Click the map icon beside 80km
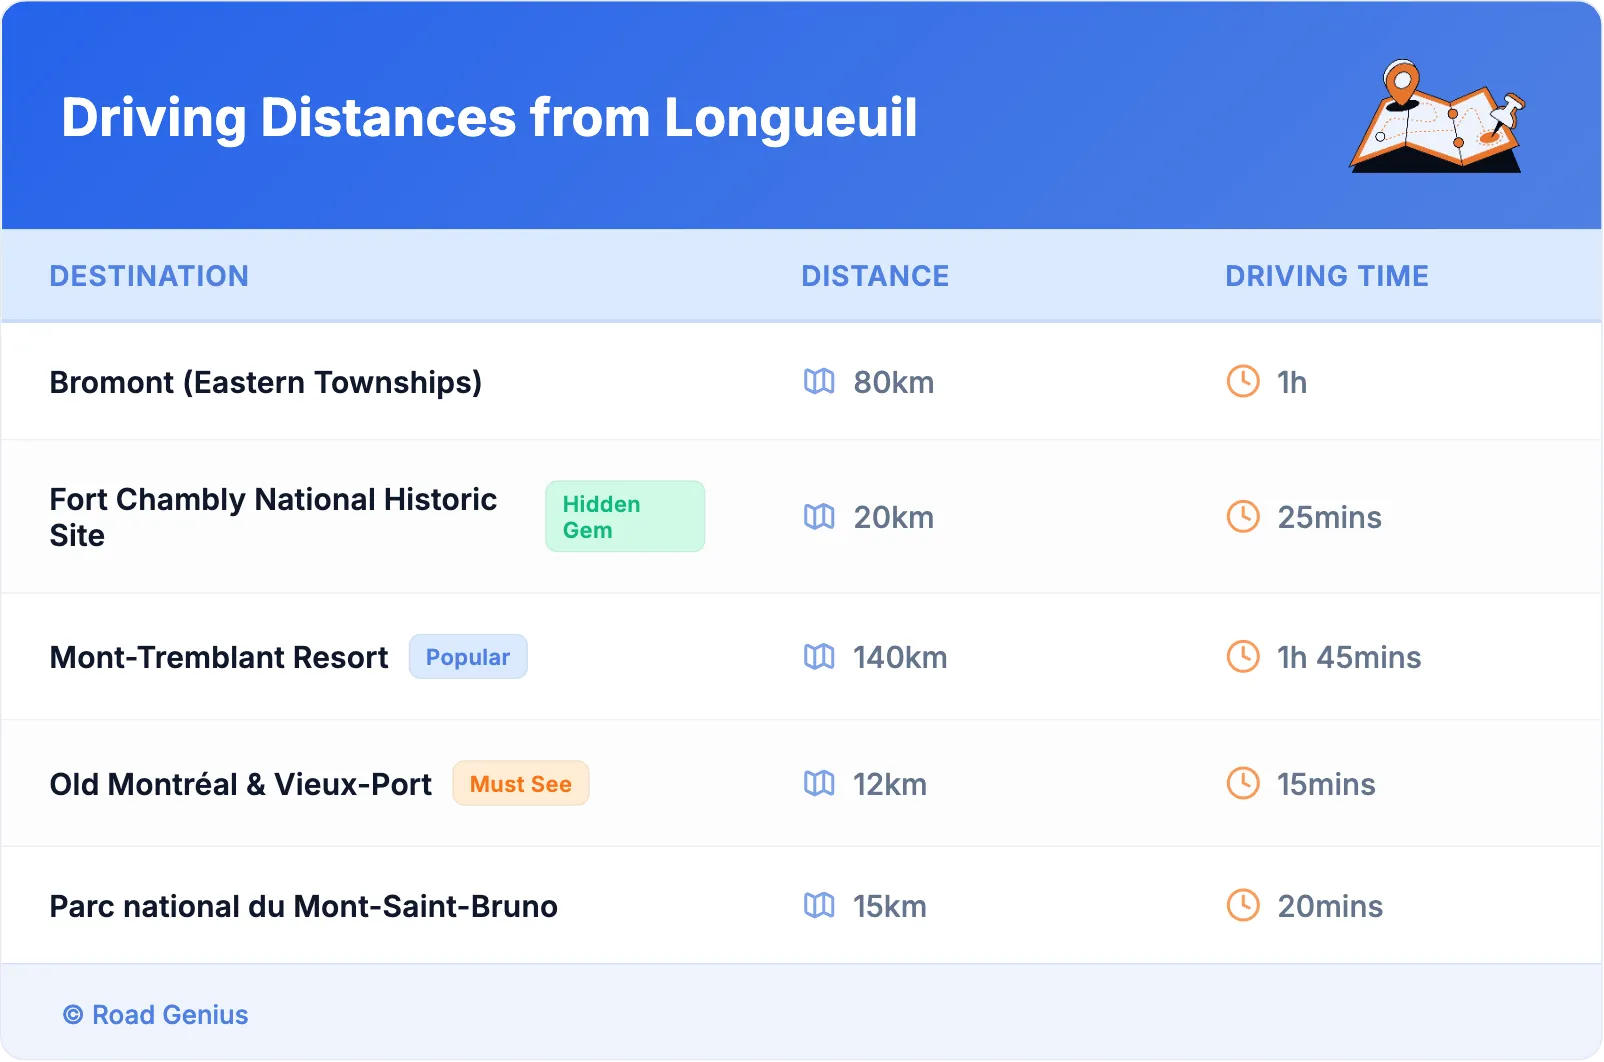Screen dimensions: 1604x1062 (819, 381)
